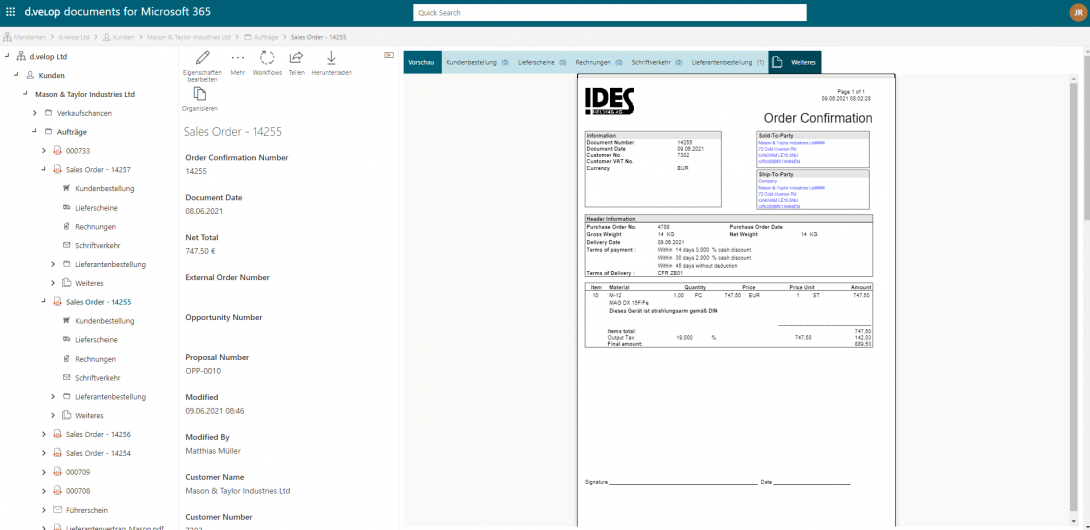Click the PDF icon of Sales Order - 14257
The image size is (1090, 530).
click(58, 170)
